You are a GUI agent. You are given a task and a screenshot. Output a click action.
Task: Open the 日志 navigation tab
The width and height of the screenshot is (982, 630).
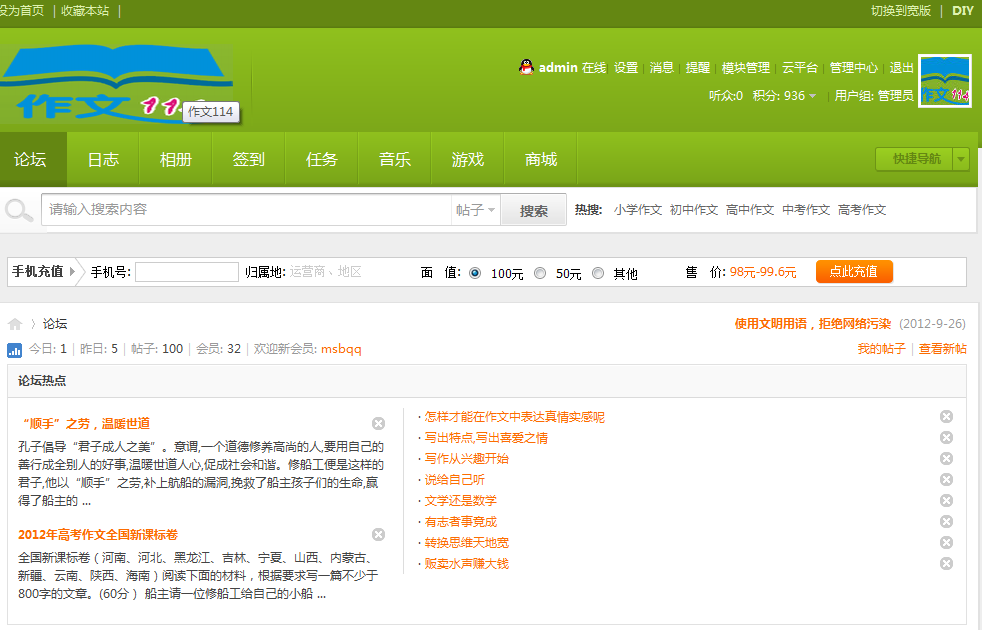(x=103, y=160)
